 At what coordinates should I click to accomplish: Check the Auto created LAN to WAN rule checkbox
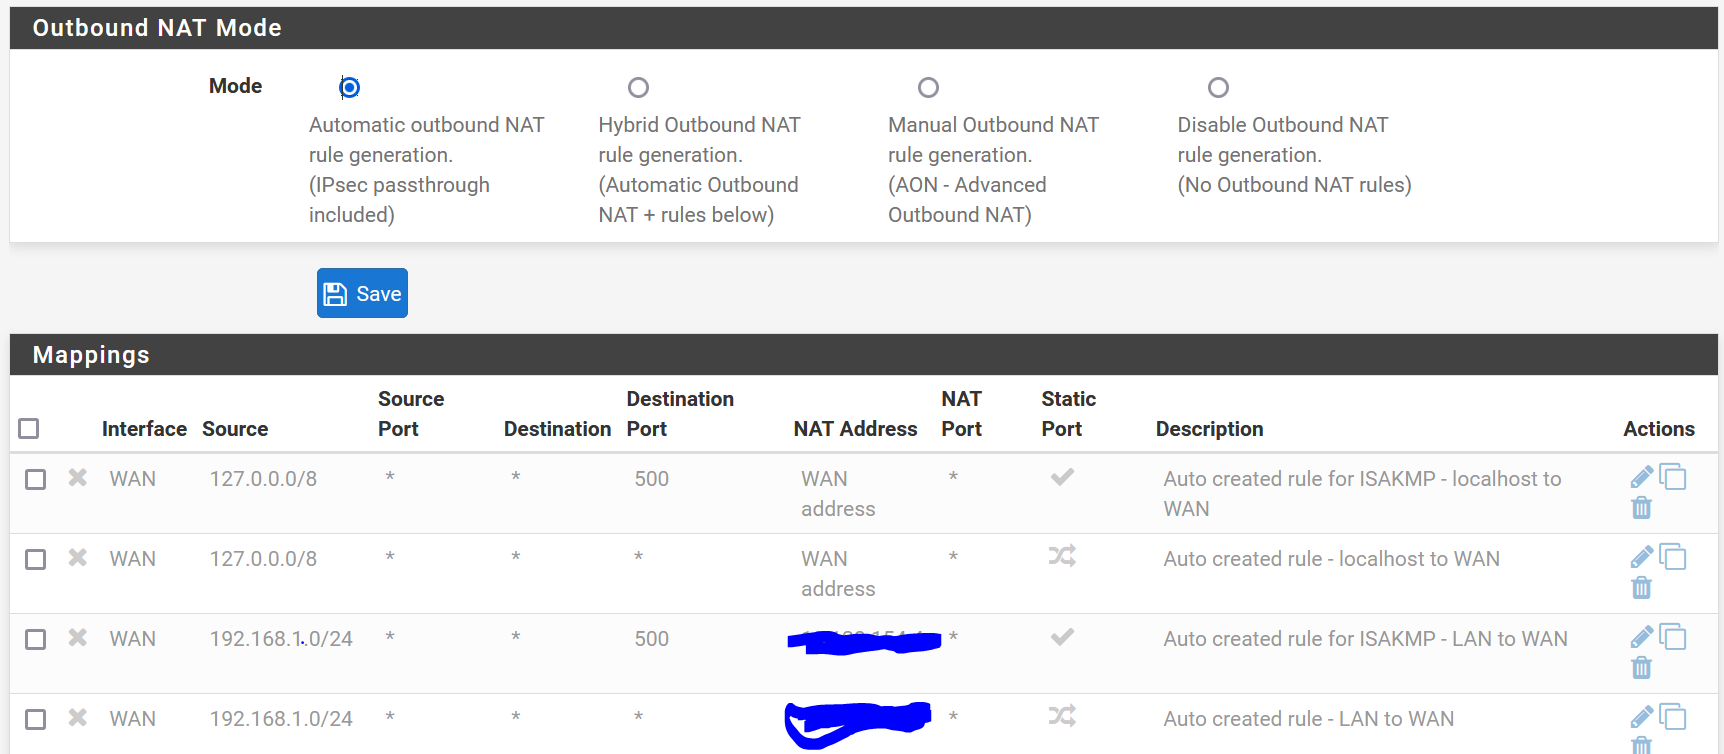pyautogui.click(x=35, y=719)
